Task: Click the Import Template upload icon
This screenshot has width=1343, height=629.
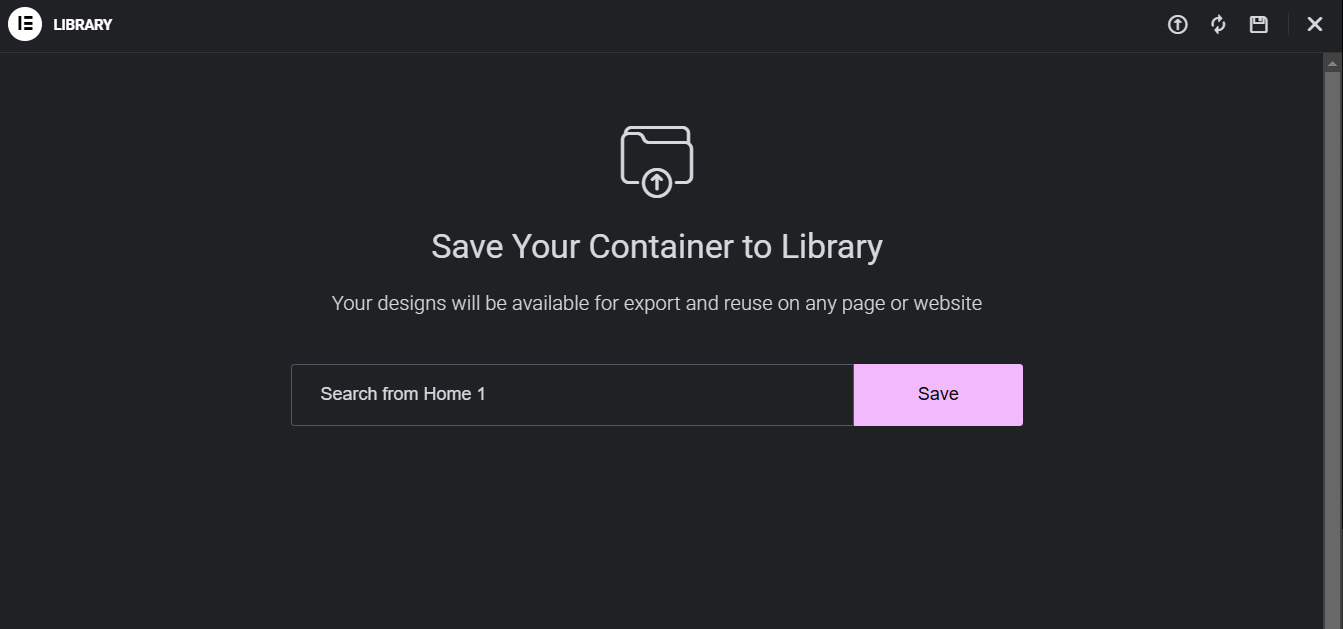Action: [x=1178, y=25]
